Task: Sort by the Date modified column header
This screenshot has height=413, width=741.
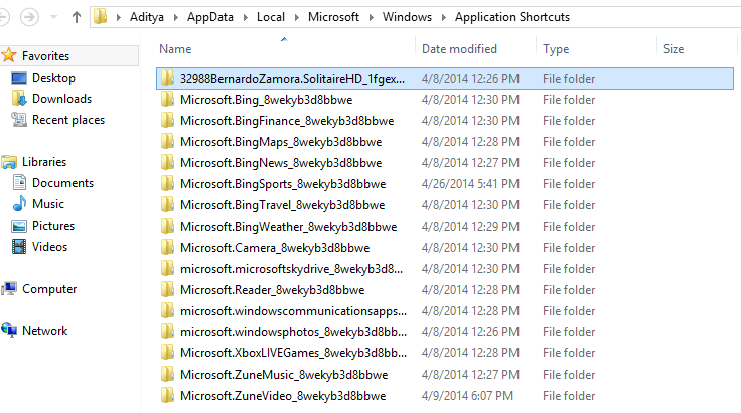Action: point(459,49)
